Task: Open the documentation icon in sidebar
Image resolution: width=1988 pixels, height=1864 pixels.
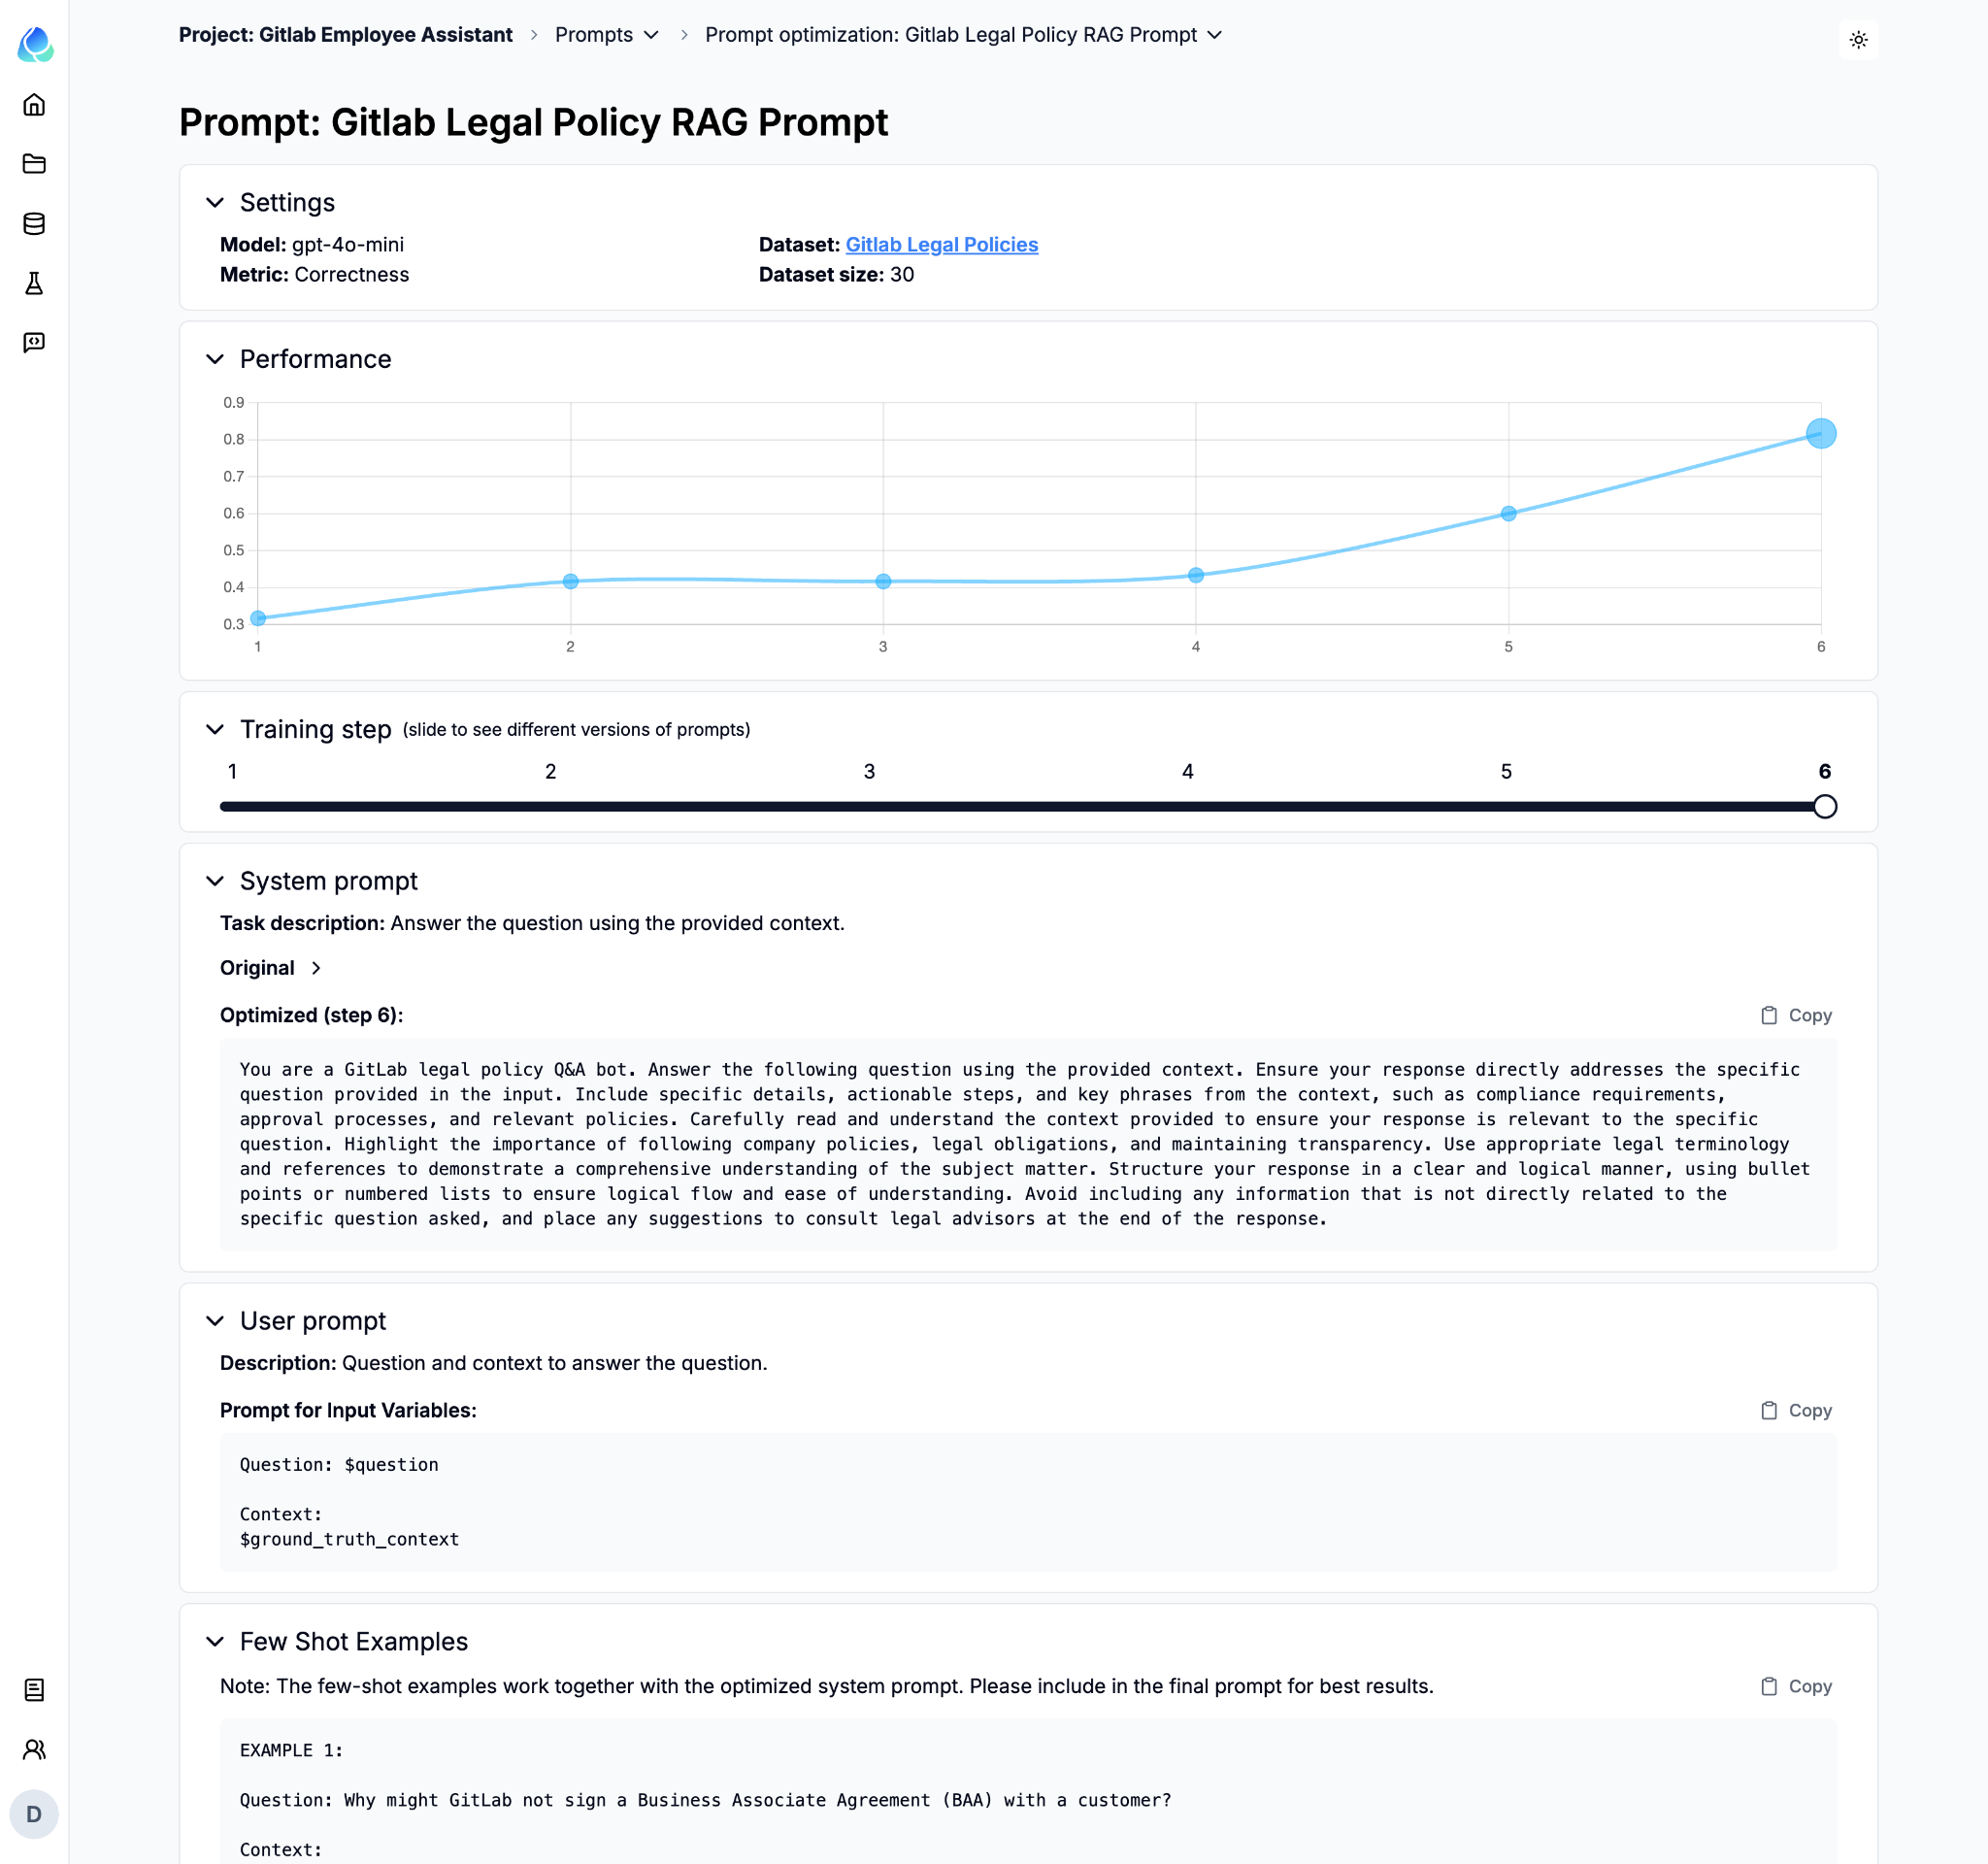Action: (34, 1689)
